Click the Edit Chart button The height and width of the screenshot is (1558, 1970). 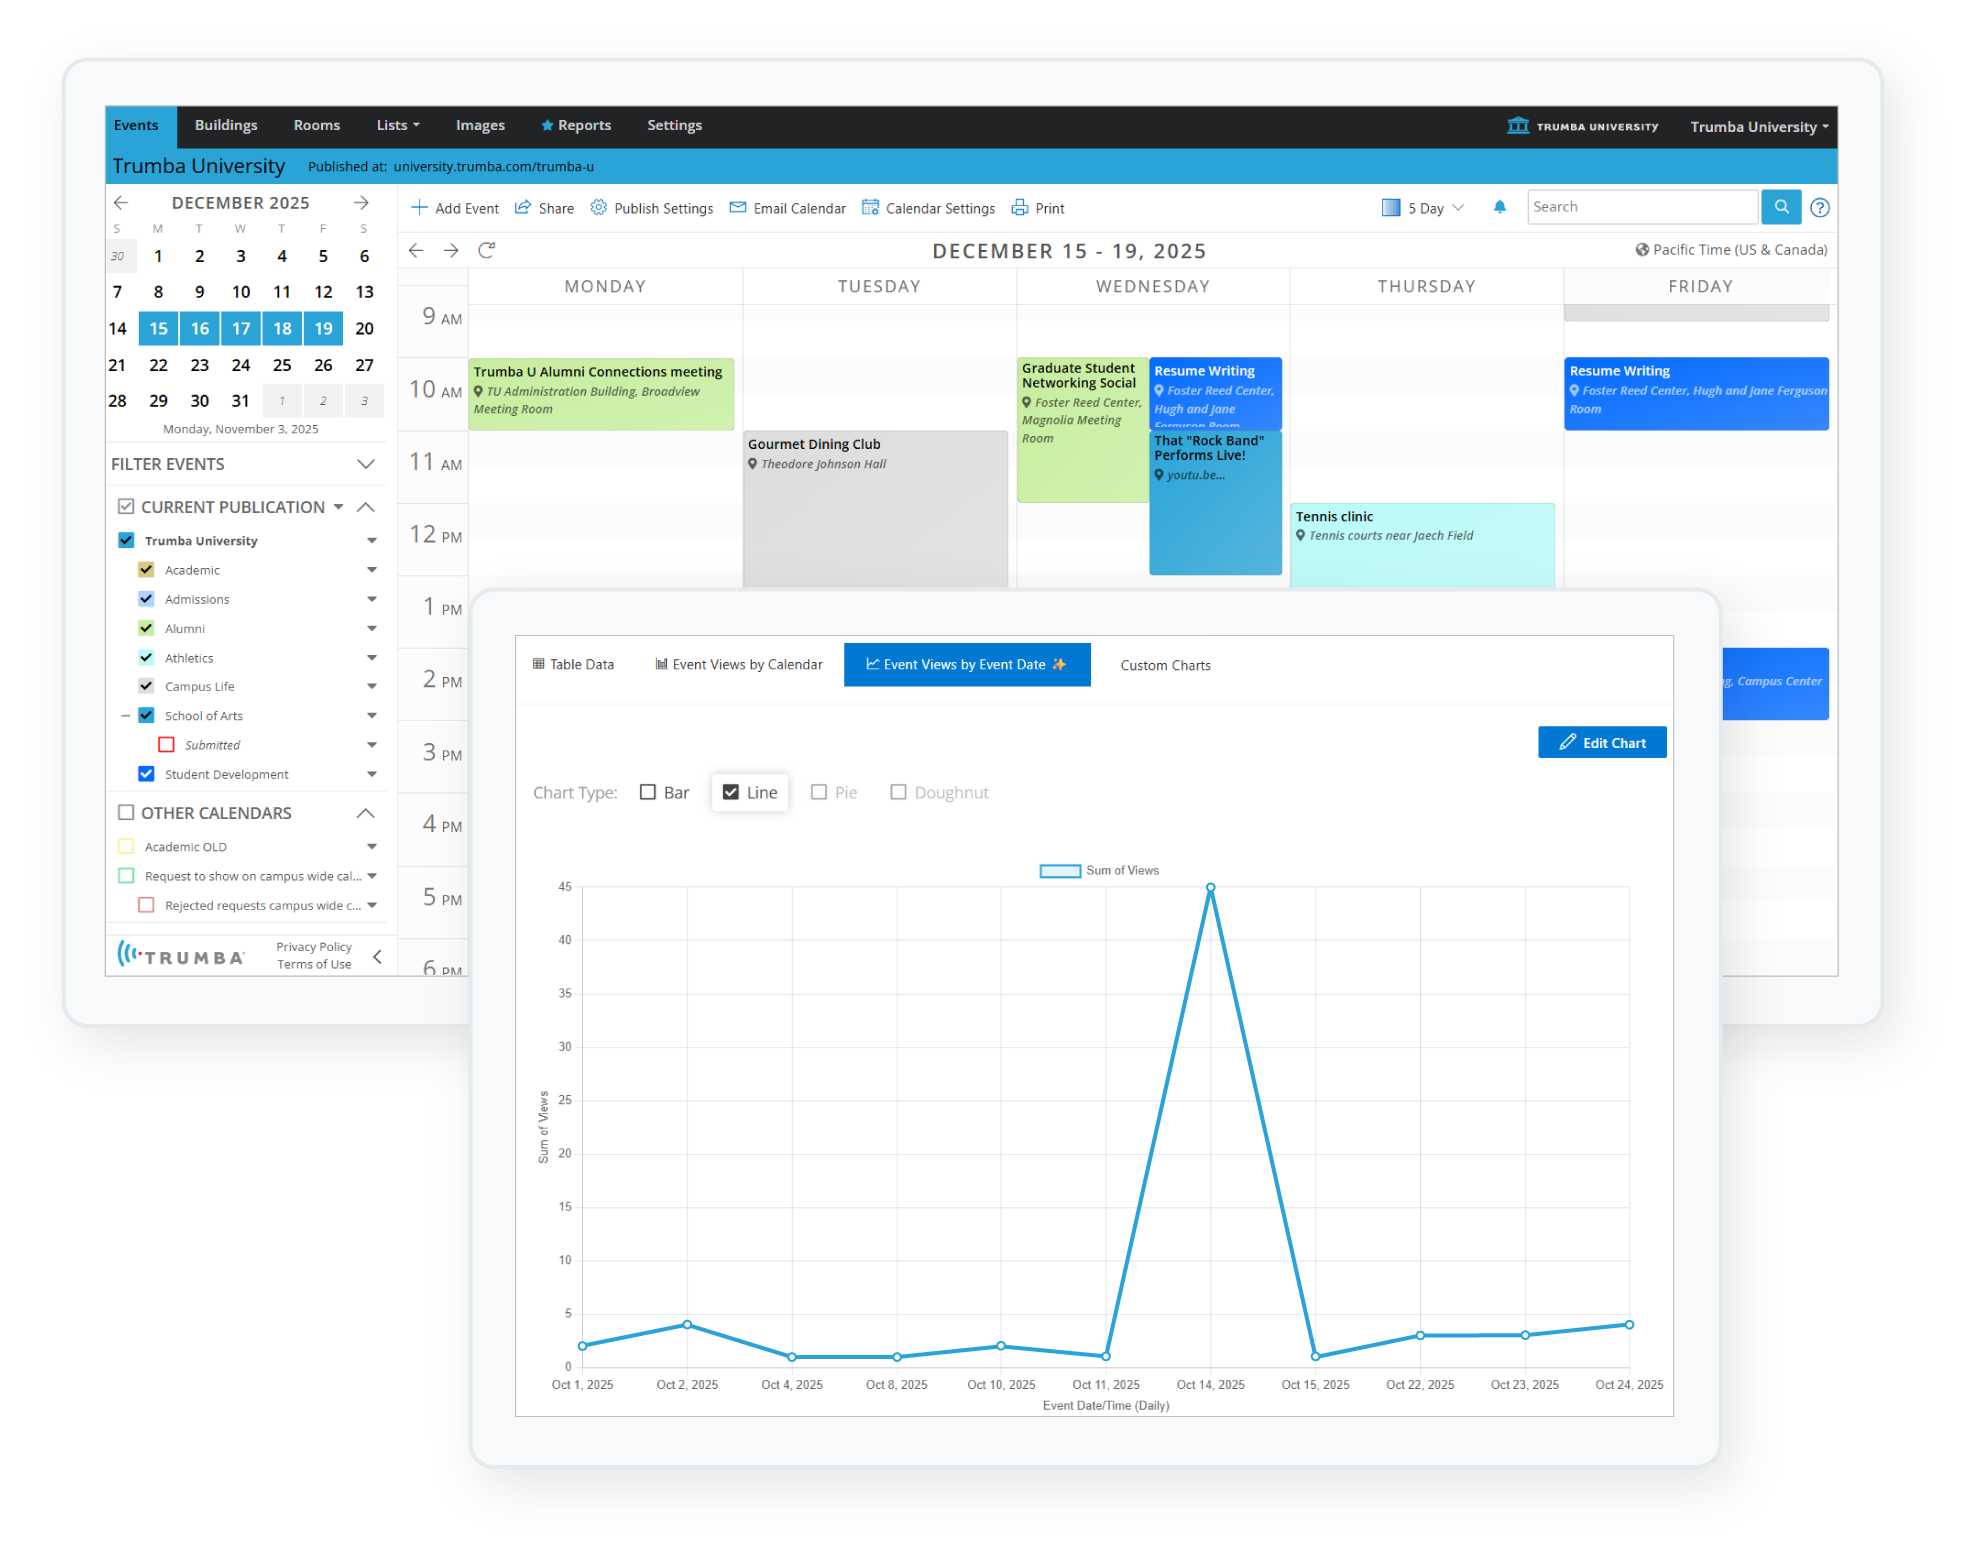coord(1601,742)
